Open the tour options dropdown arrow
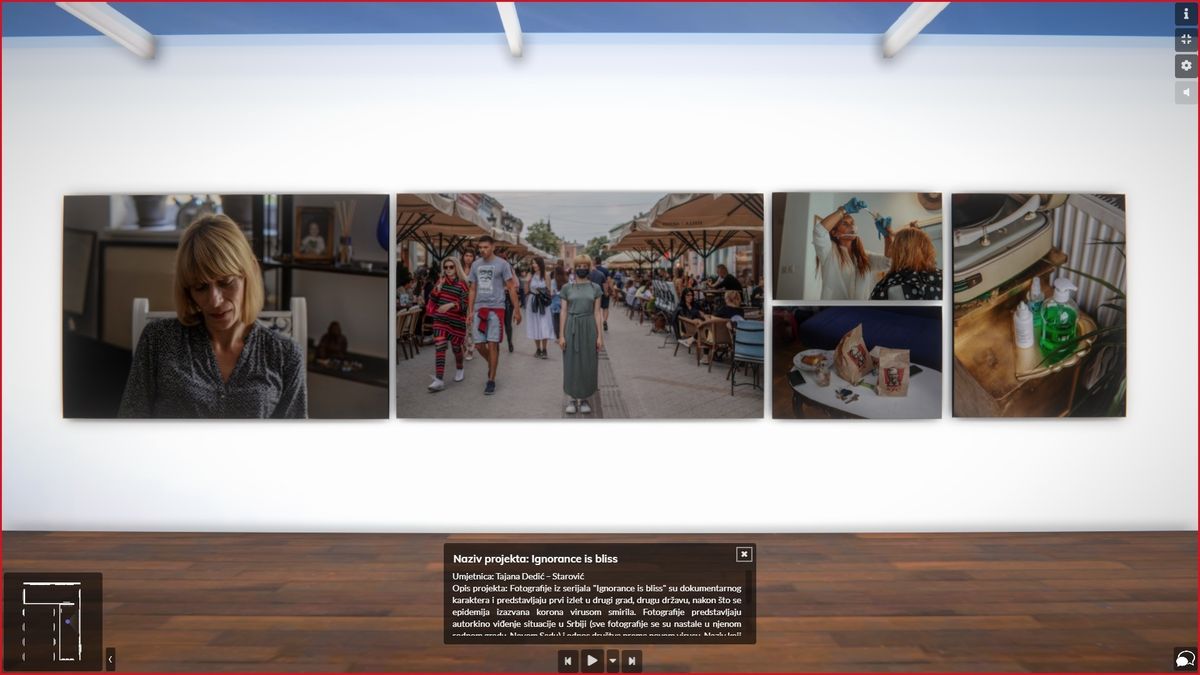The height and width of the screenshot is (675, 1200). point(612,661)
